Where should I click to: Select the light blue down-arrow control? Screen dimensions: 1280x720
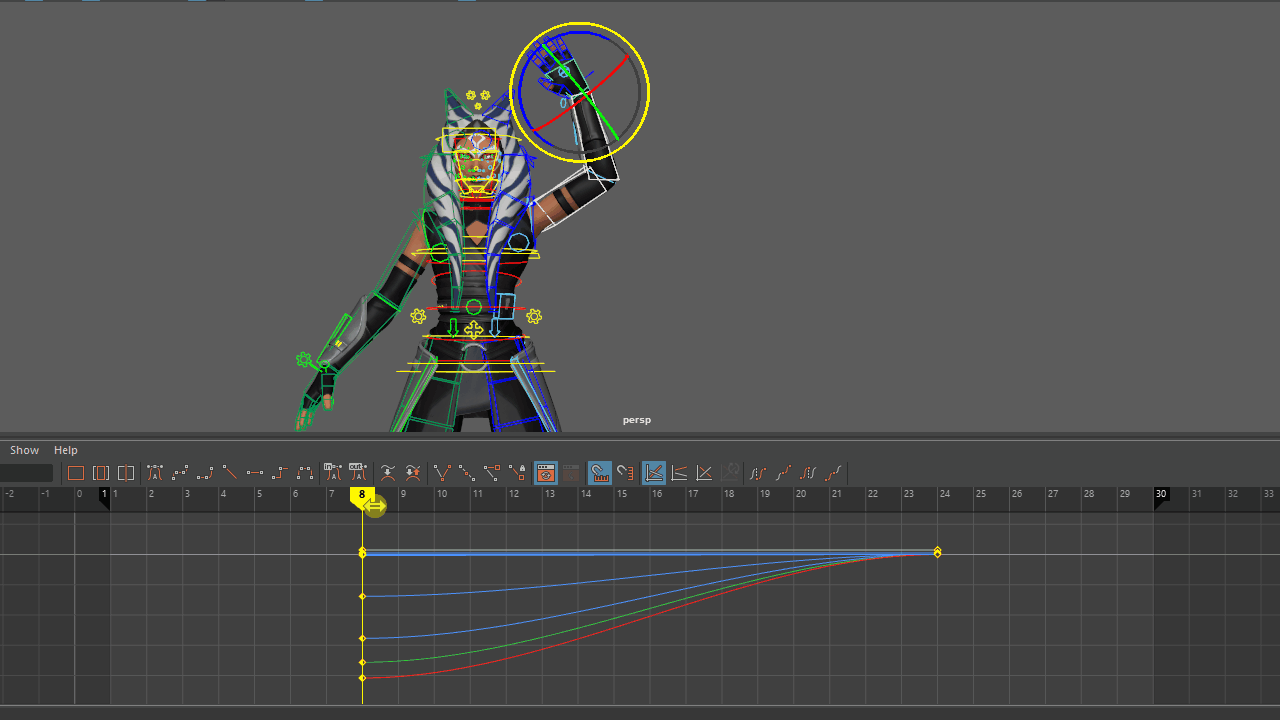click(x=494, y=327)
